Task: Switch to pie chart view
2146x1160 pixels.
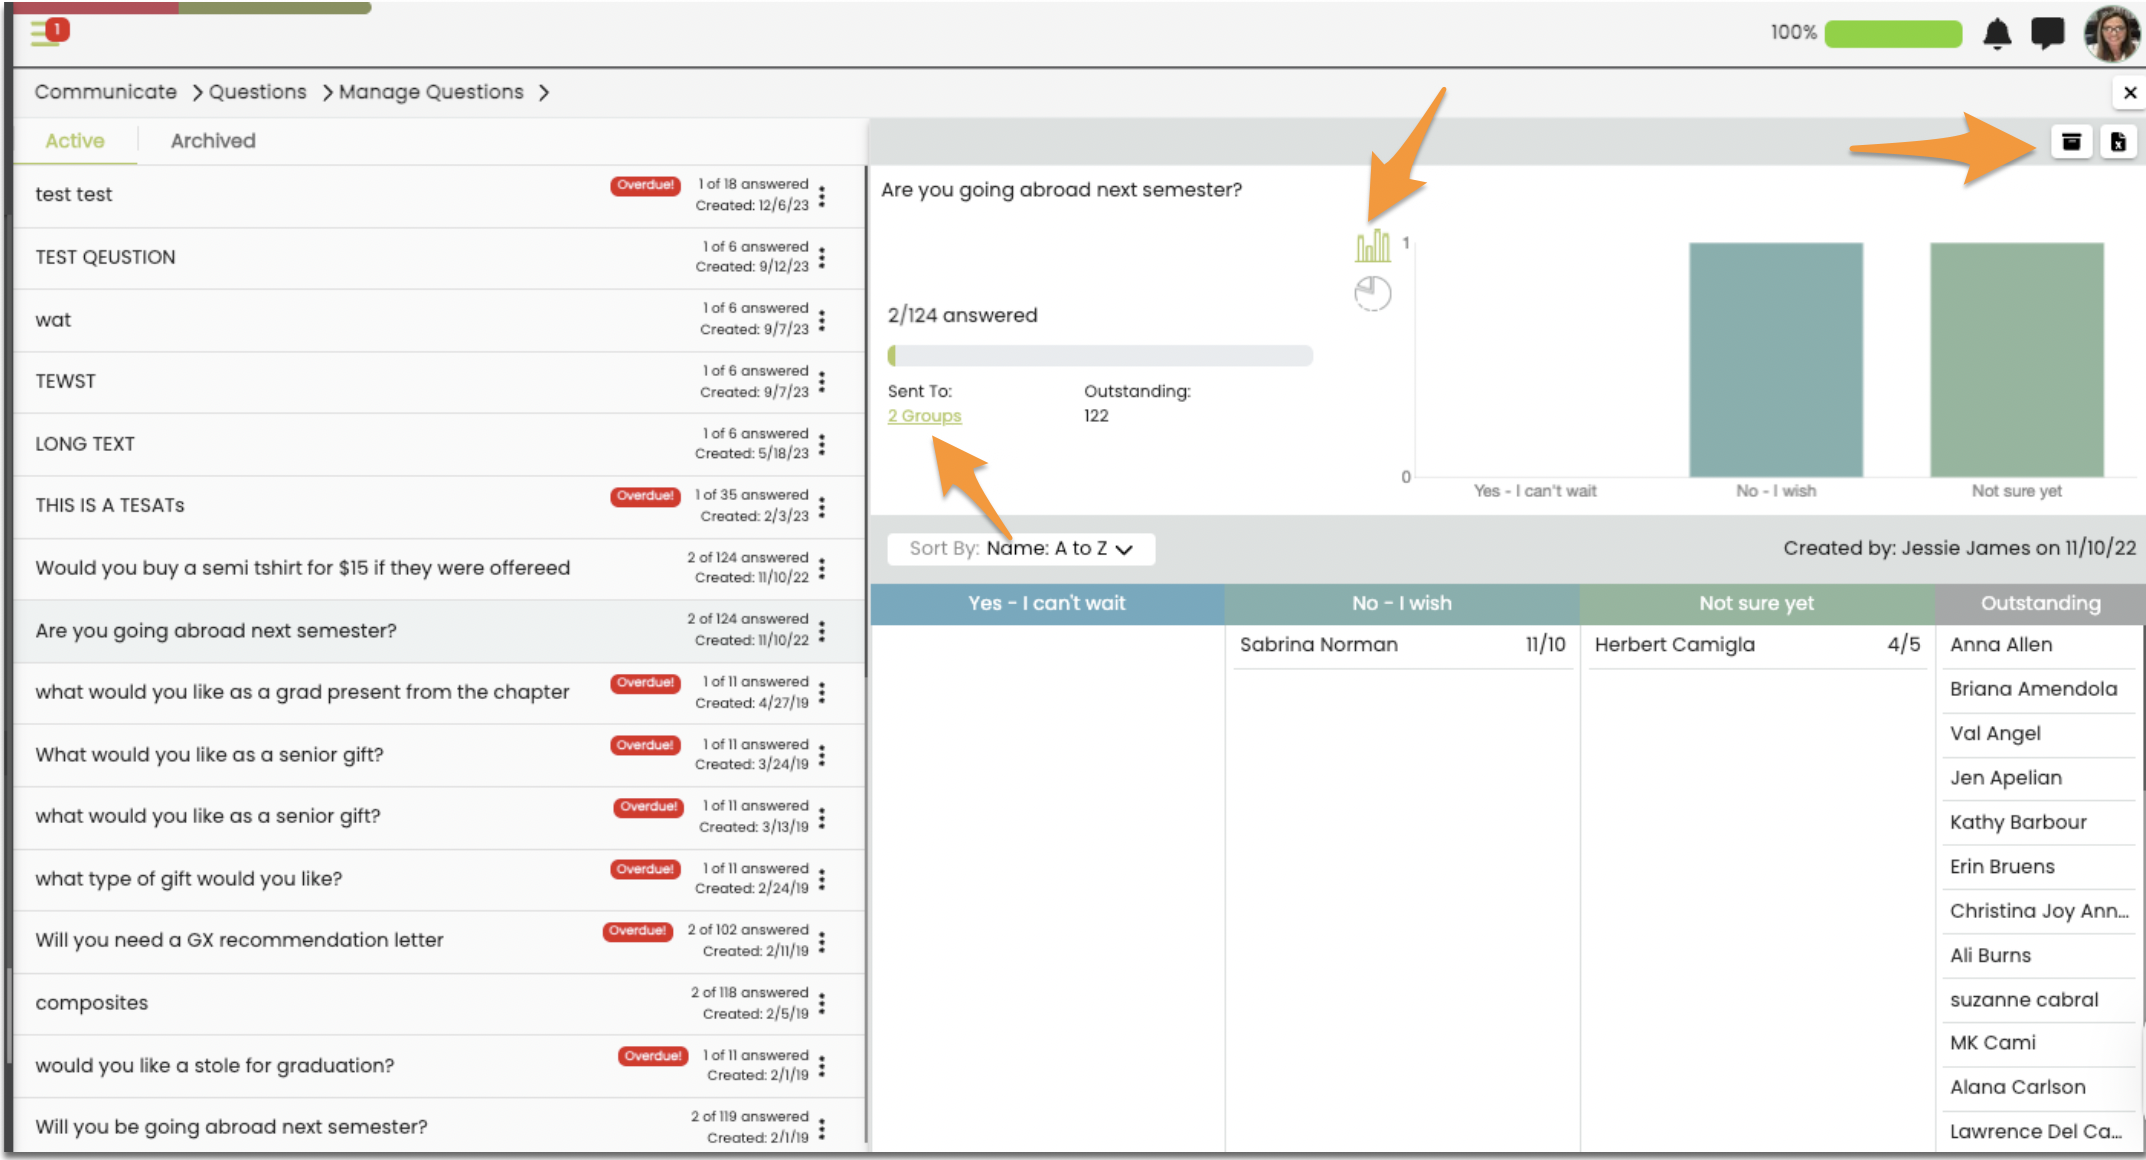Action: click(x=1372, y=294)
